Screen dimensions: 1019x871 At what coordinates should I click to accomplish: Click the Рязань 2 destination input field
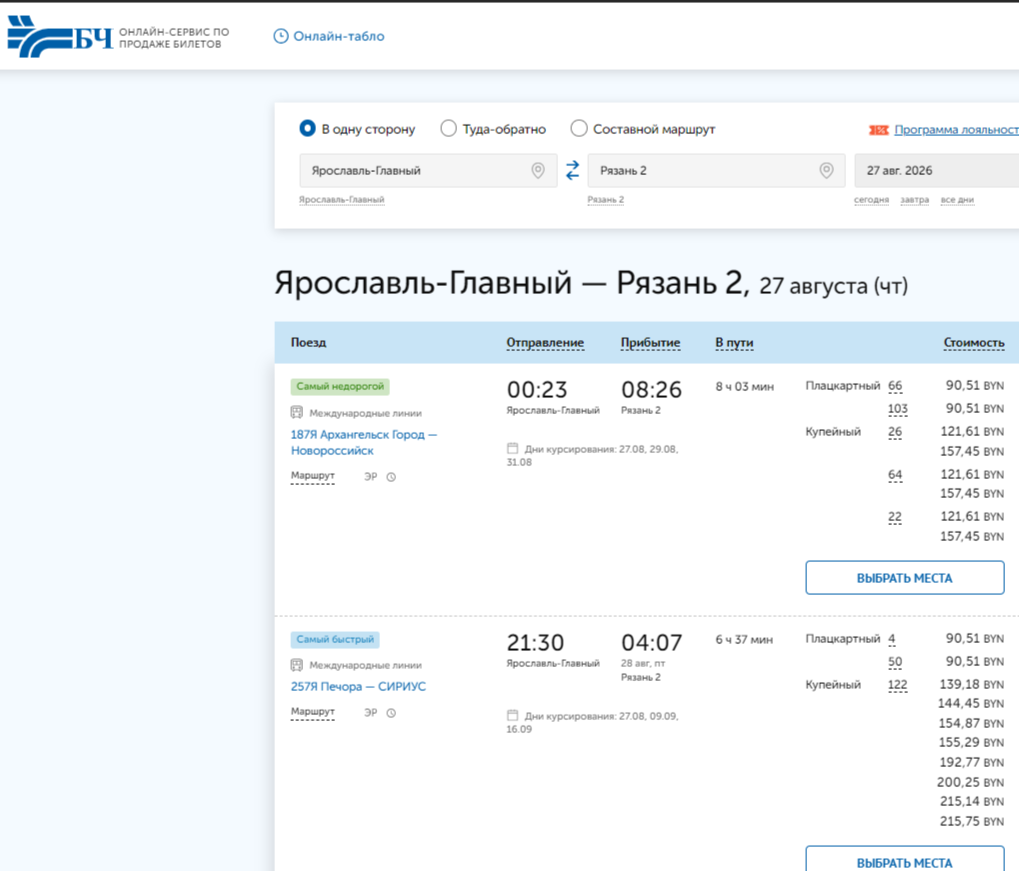(x=716, y=170)
